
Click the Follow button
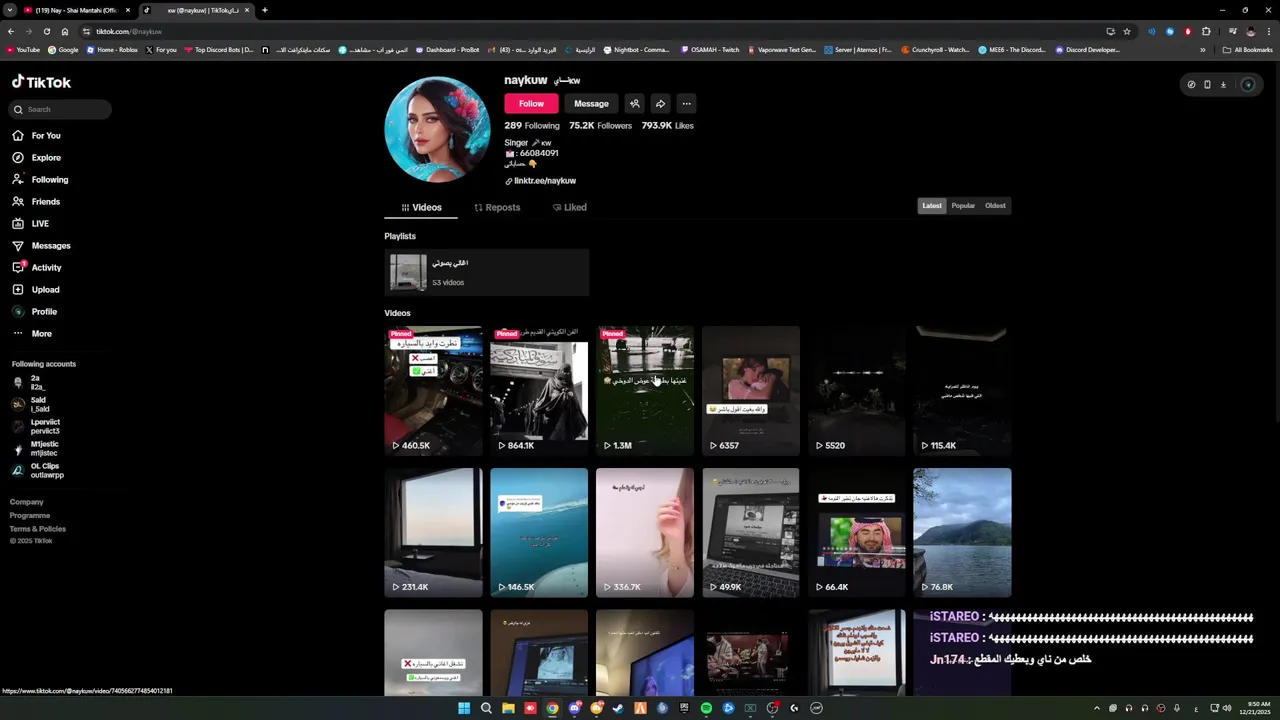tap(531, 104)
